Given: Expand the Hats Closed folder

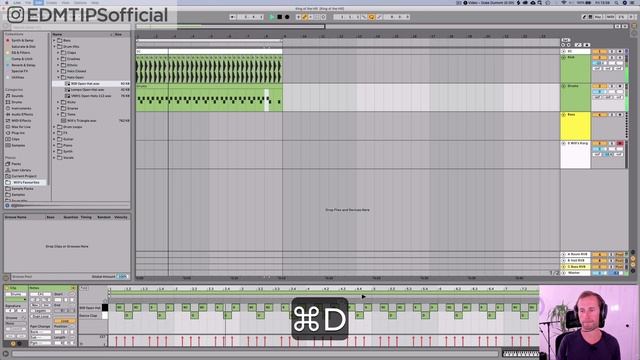Looking at the screenshot, I should (x=58, y=71).
